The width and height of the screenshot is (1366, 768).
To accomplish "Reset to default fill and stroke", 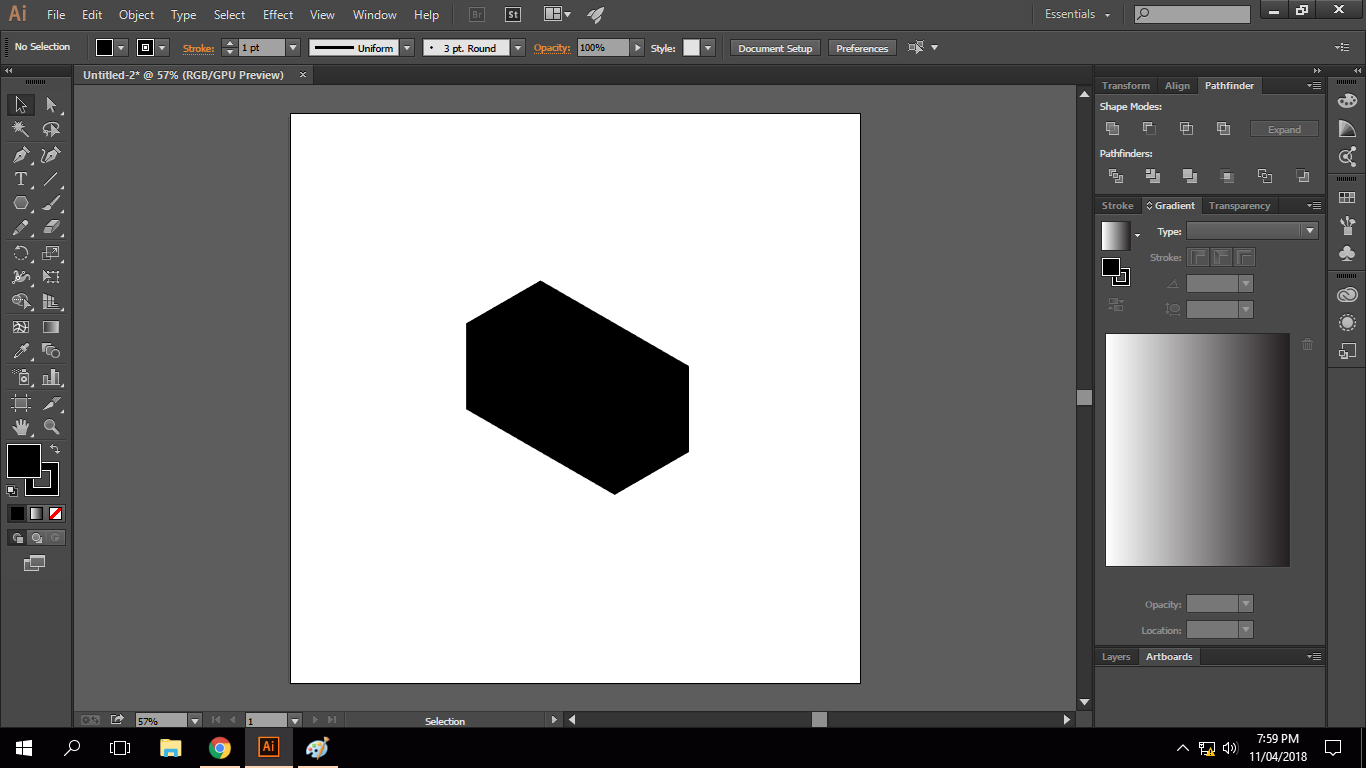I will [x=11, y=490].
